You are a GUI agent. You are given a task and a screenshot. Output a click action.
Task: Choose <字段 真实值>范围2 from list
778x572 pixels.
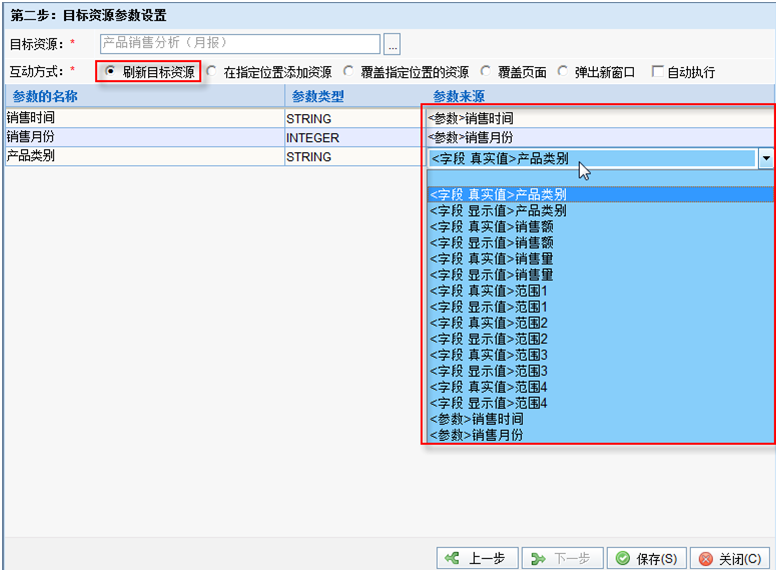pyautogui.click(x=600, y=323)
